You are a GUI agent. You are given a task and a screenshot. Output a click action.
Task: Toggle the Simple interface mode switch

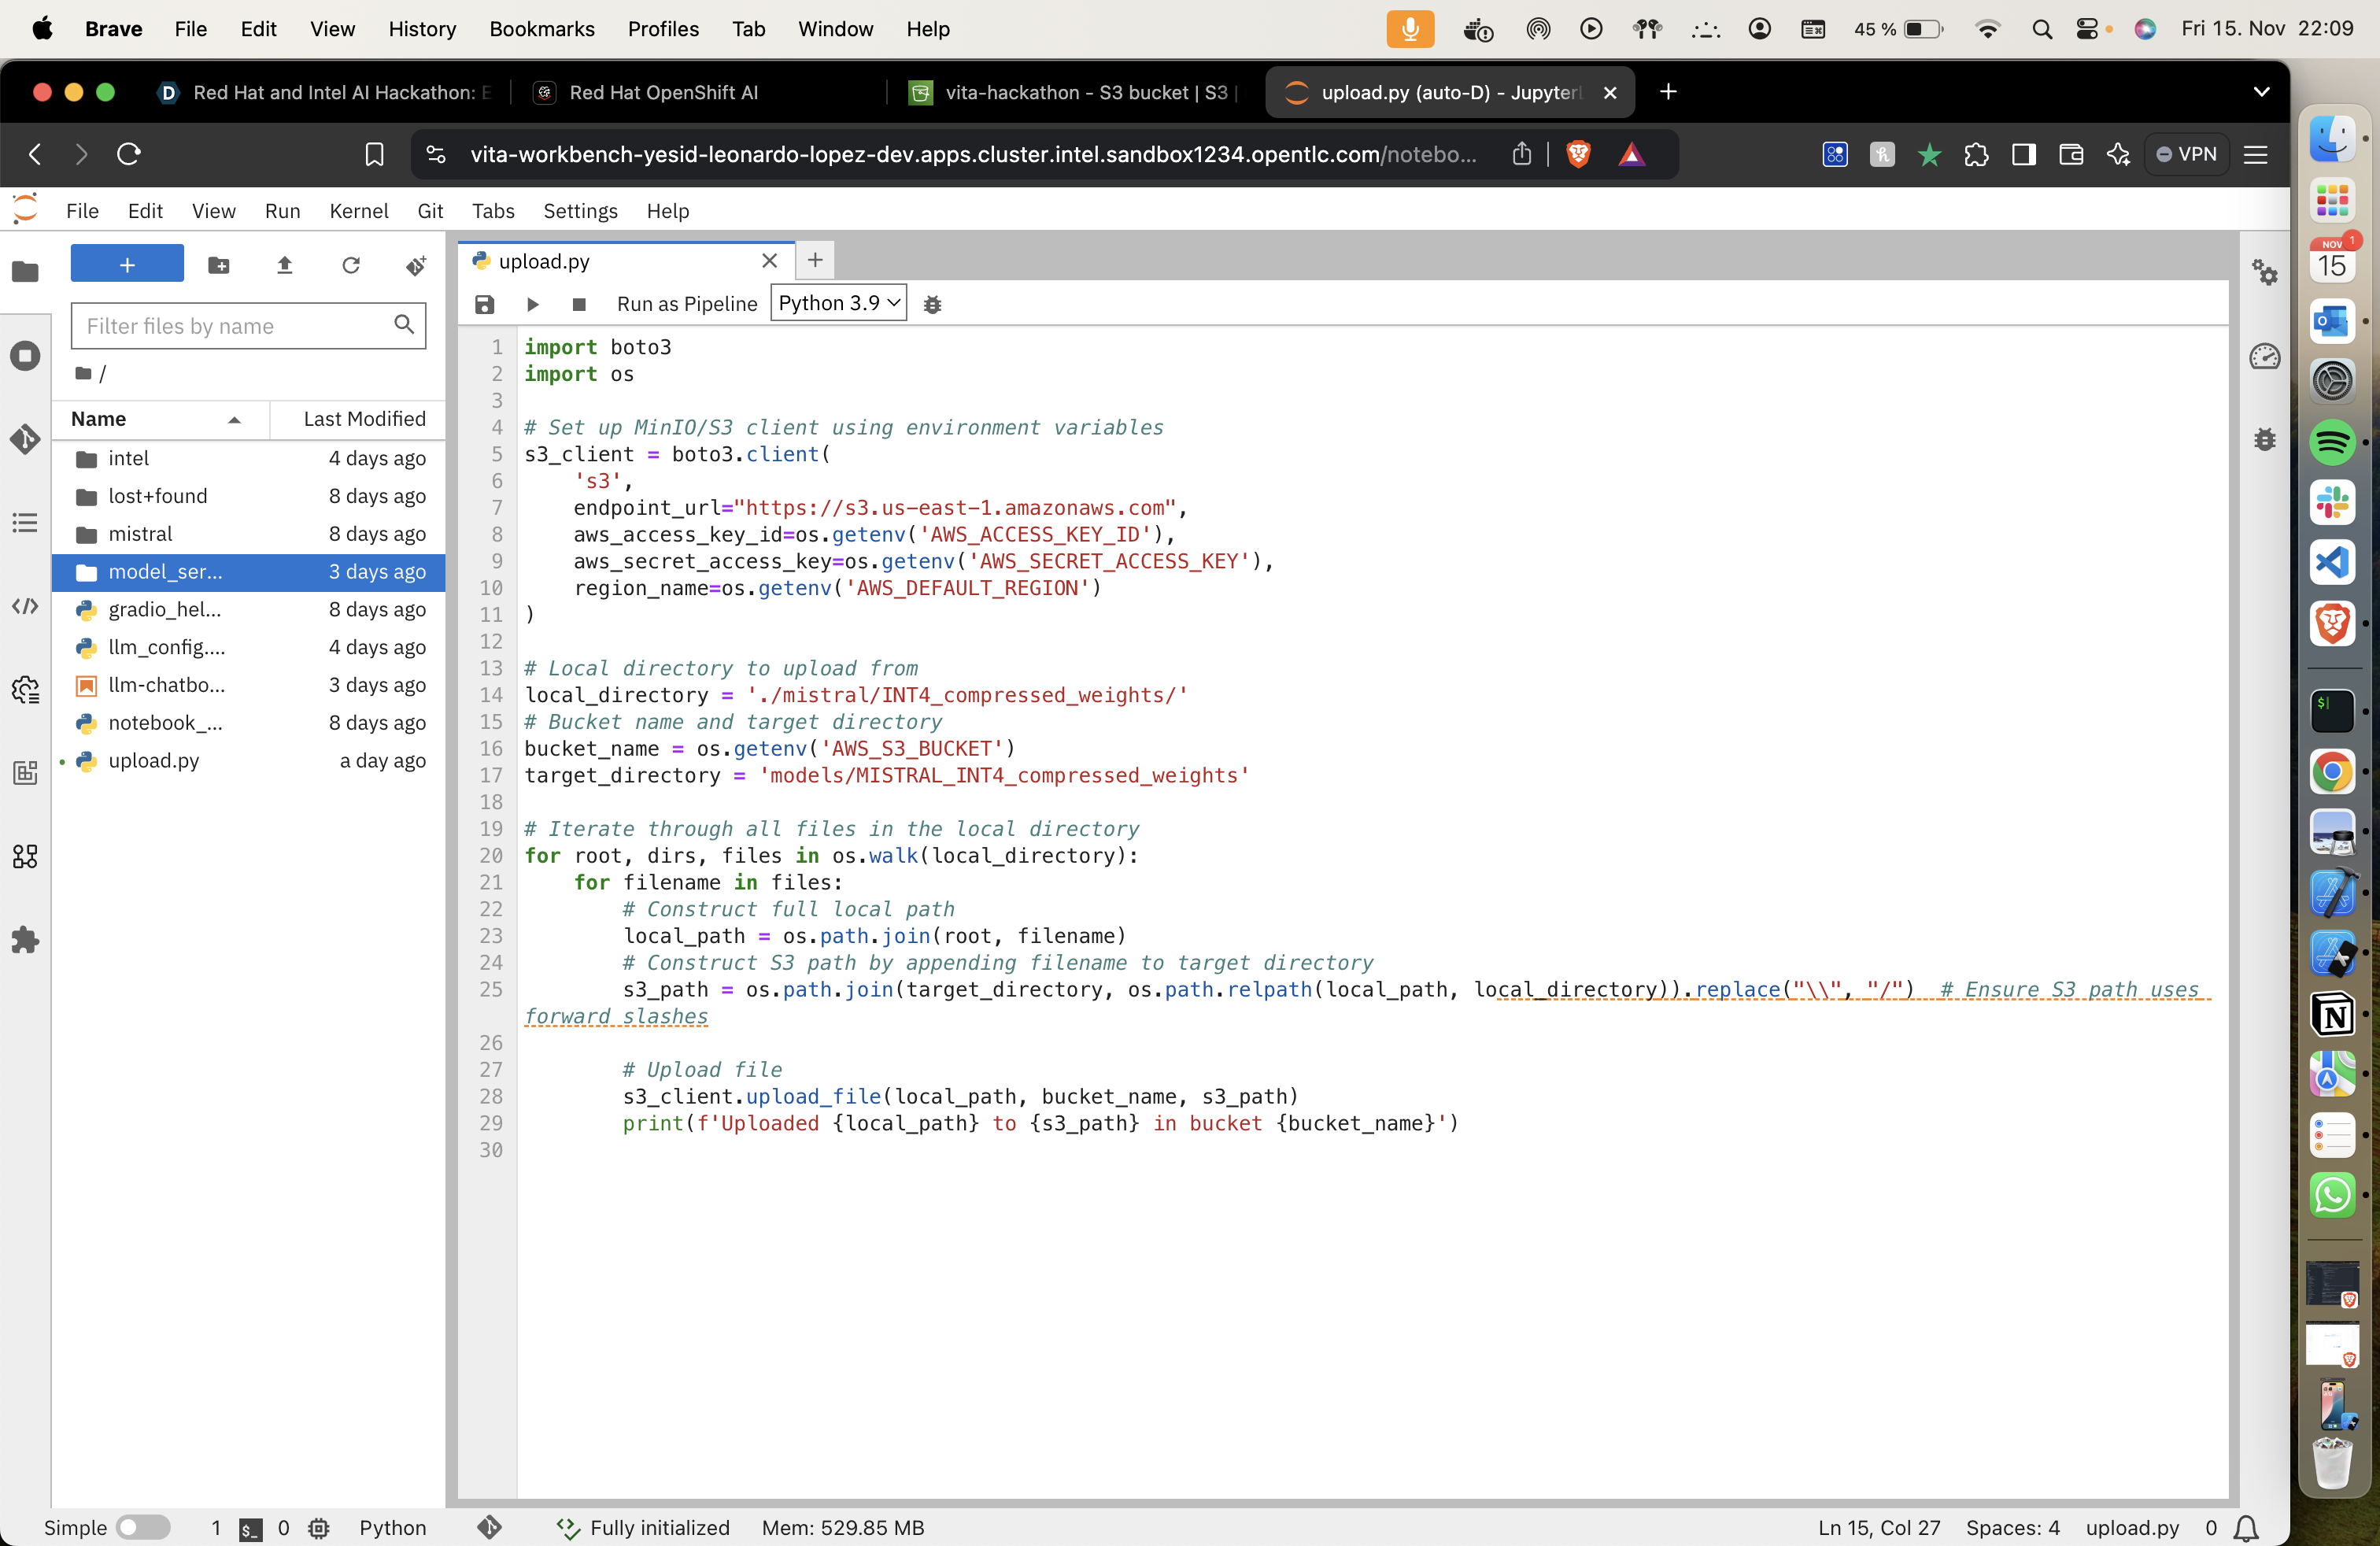click(143, 1527)
